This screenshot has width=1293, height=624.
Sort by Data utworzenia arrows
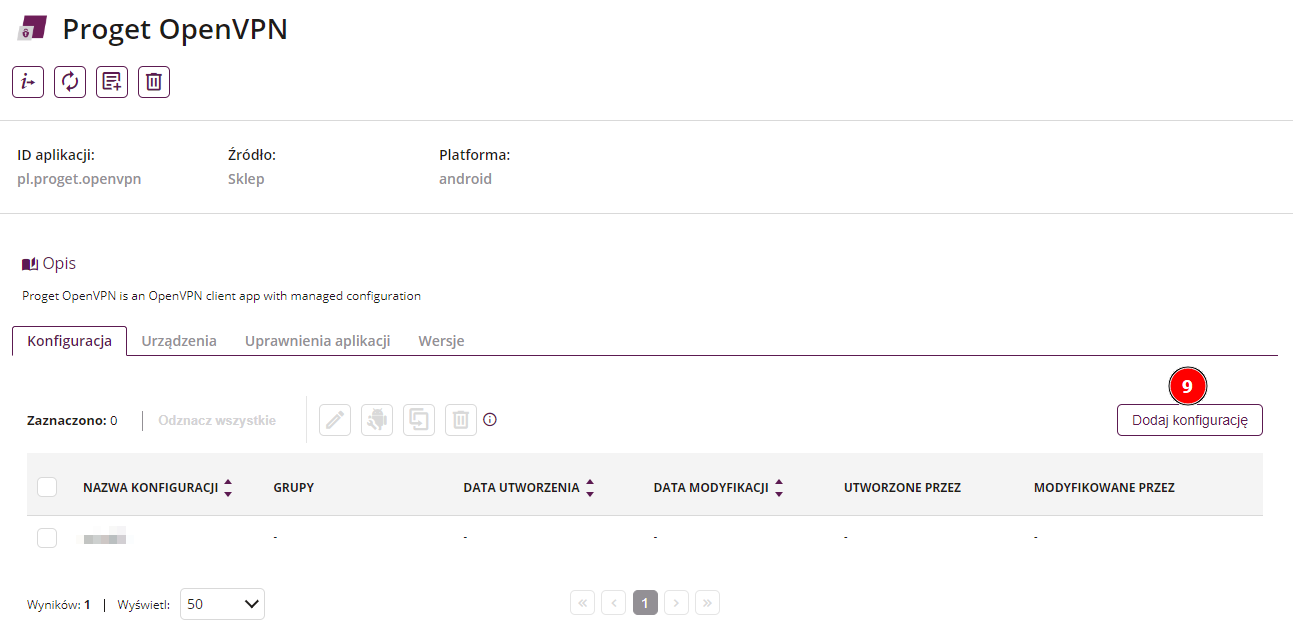coord(590,488)
